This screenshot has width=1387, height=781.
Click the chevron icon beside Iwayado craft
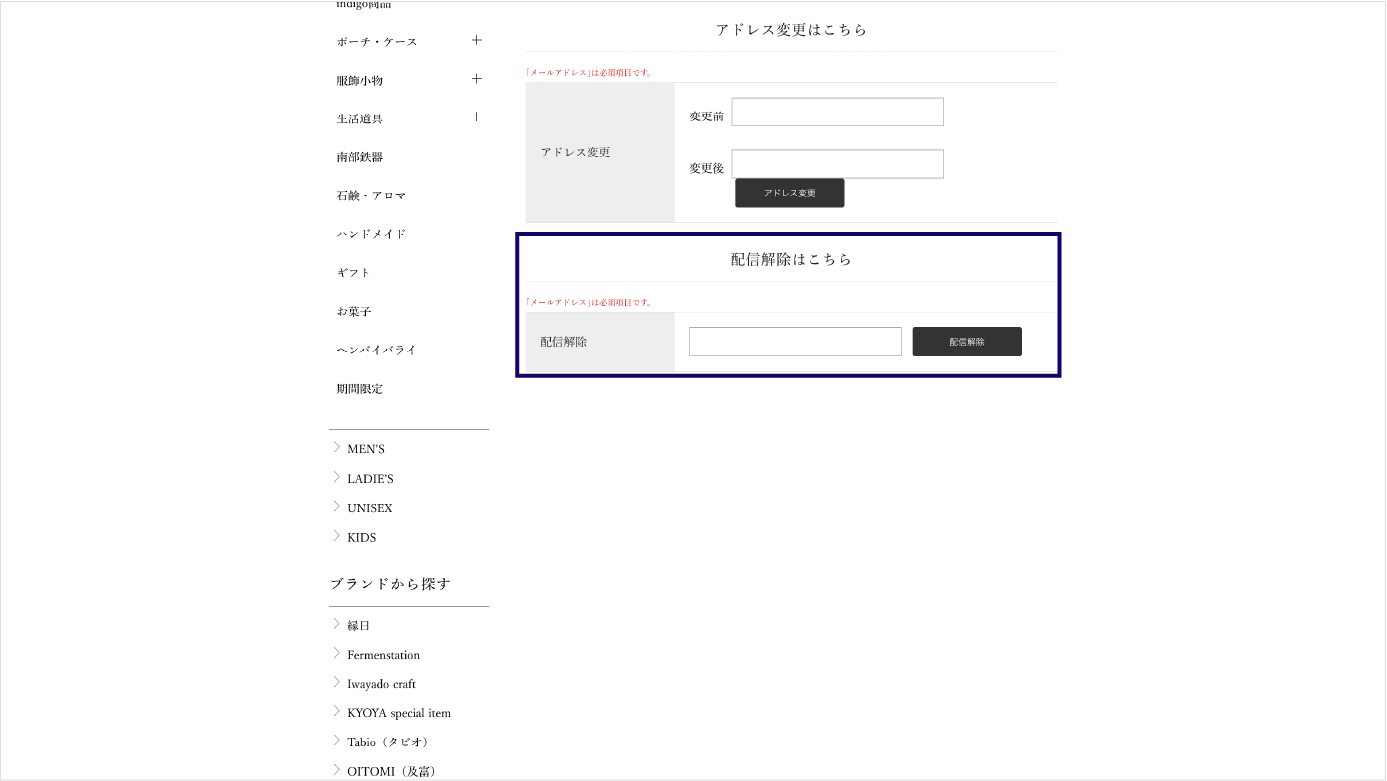click(337, 683)
